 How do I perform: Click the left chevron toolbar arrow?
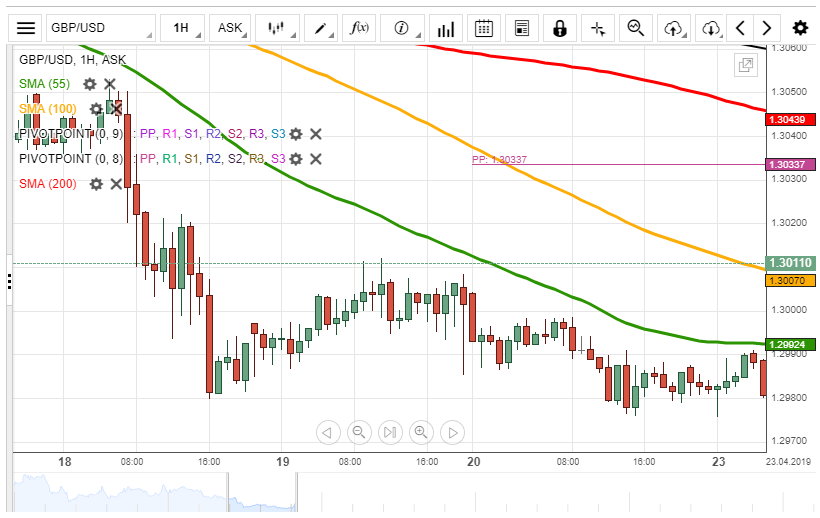pos(740,28)
